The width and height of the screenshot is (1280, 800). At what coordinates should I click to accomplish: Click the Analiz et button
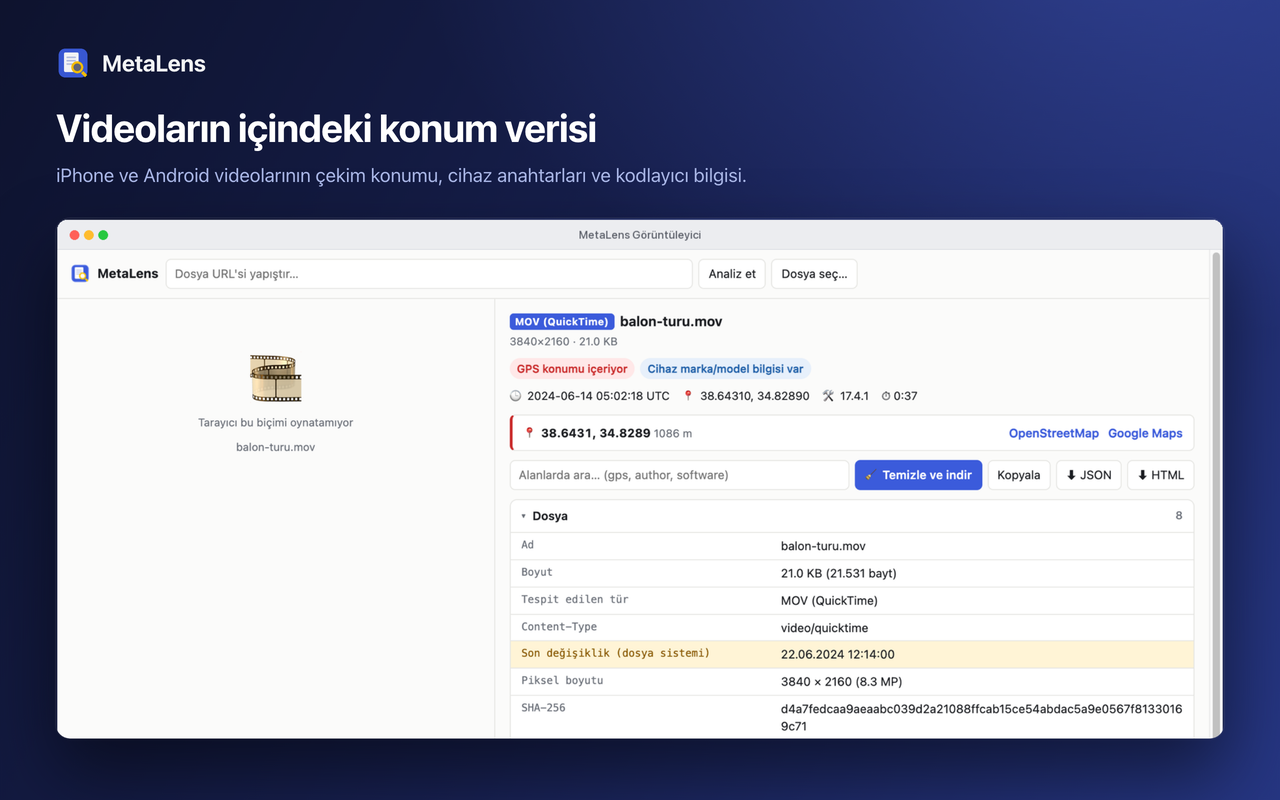click(x=733, y=274)
